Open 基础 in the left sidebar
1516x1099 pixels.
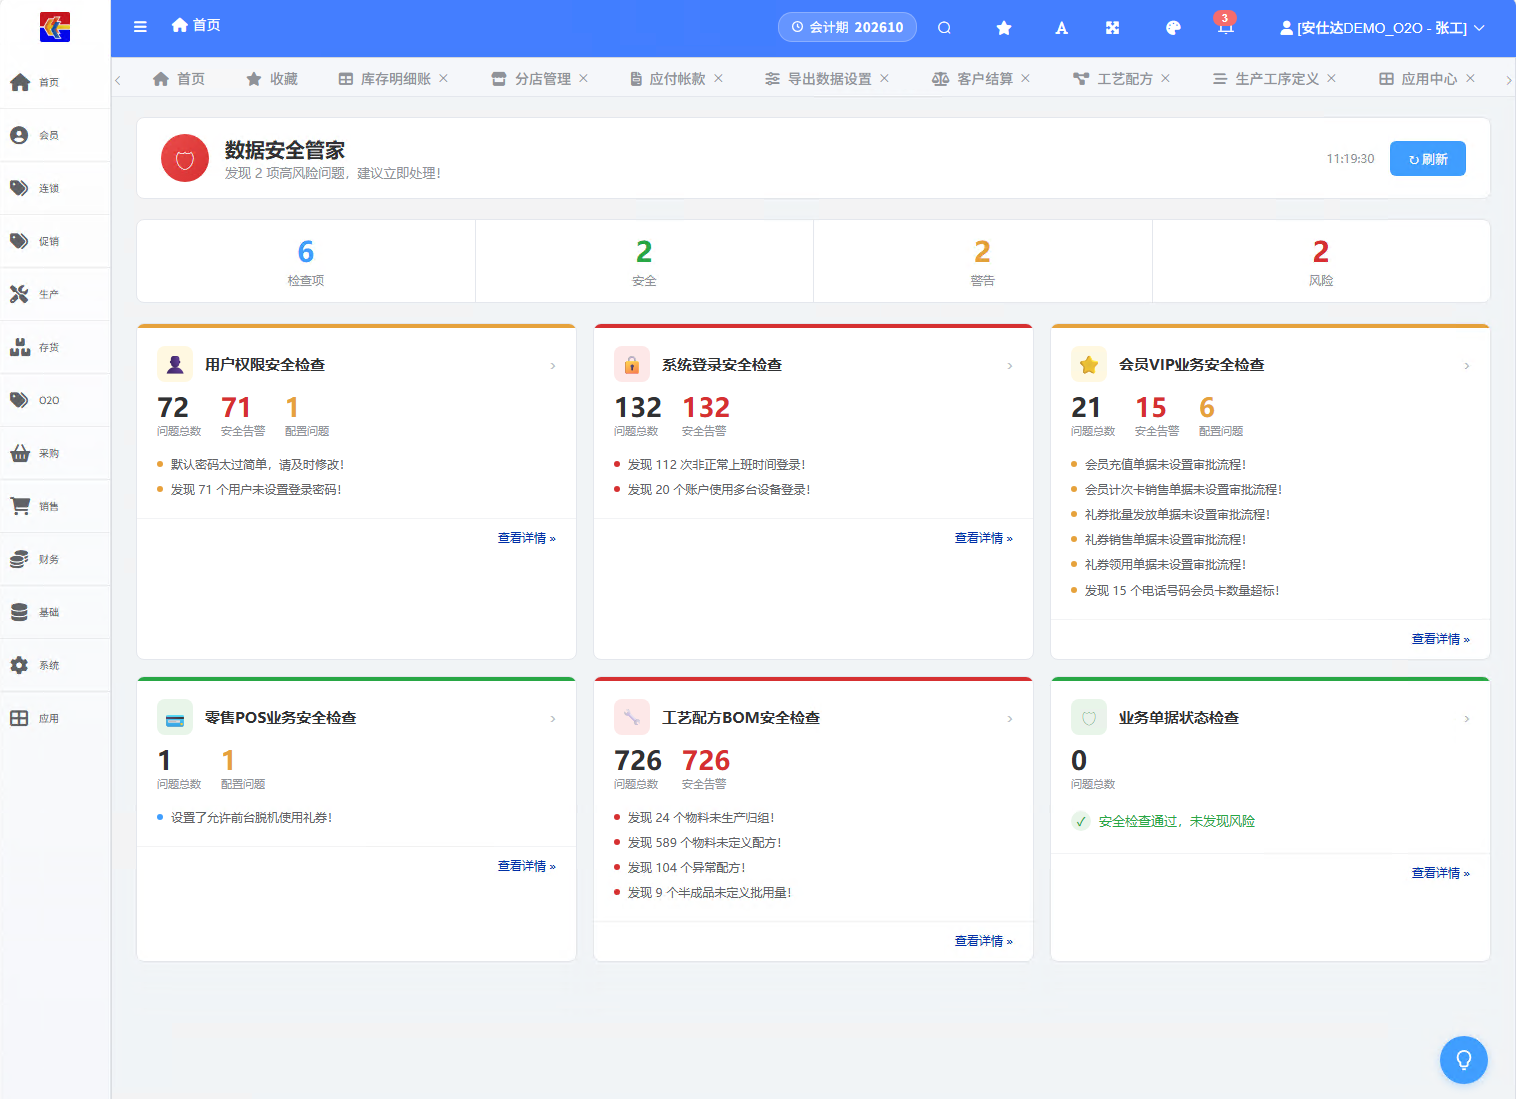pos(55,612)
